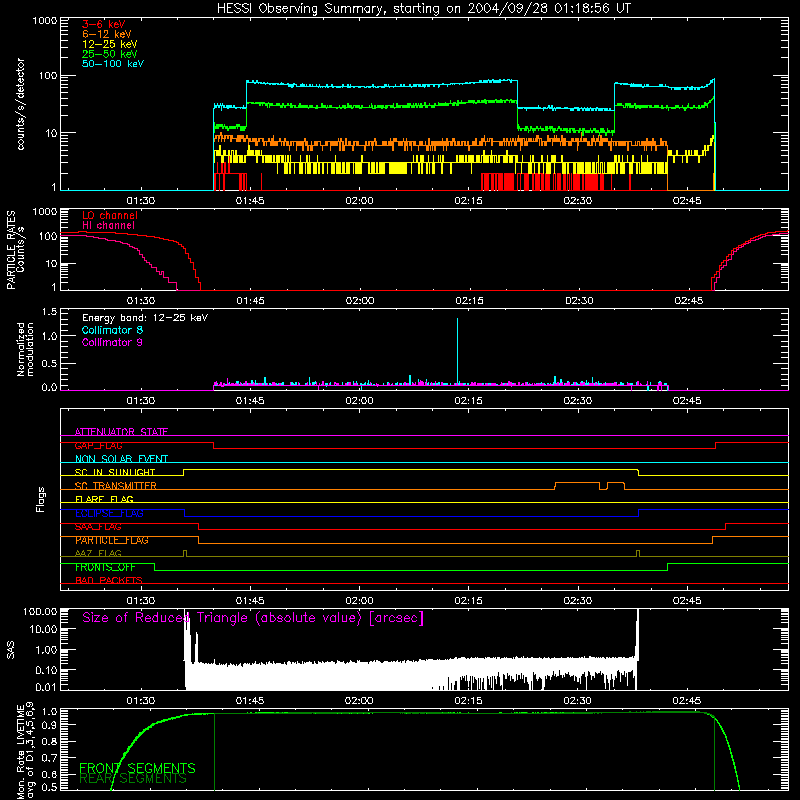Click the HI channel legend label
This screenshot has height=800, width=800.
pyautogui.click(x=108, y=226)
